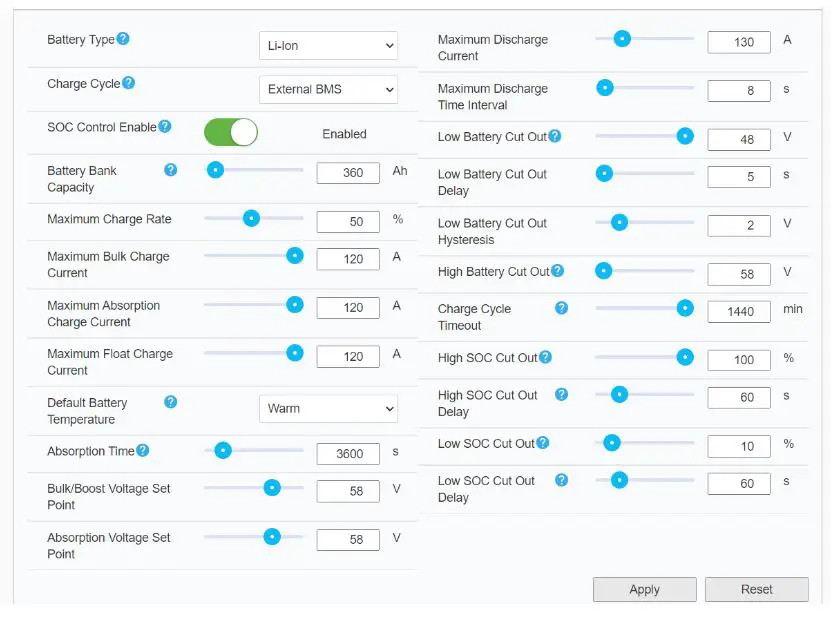Click the Charge Cycle Timeout help icon
Screen dimensions: 831x632
561,308
